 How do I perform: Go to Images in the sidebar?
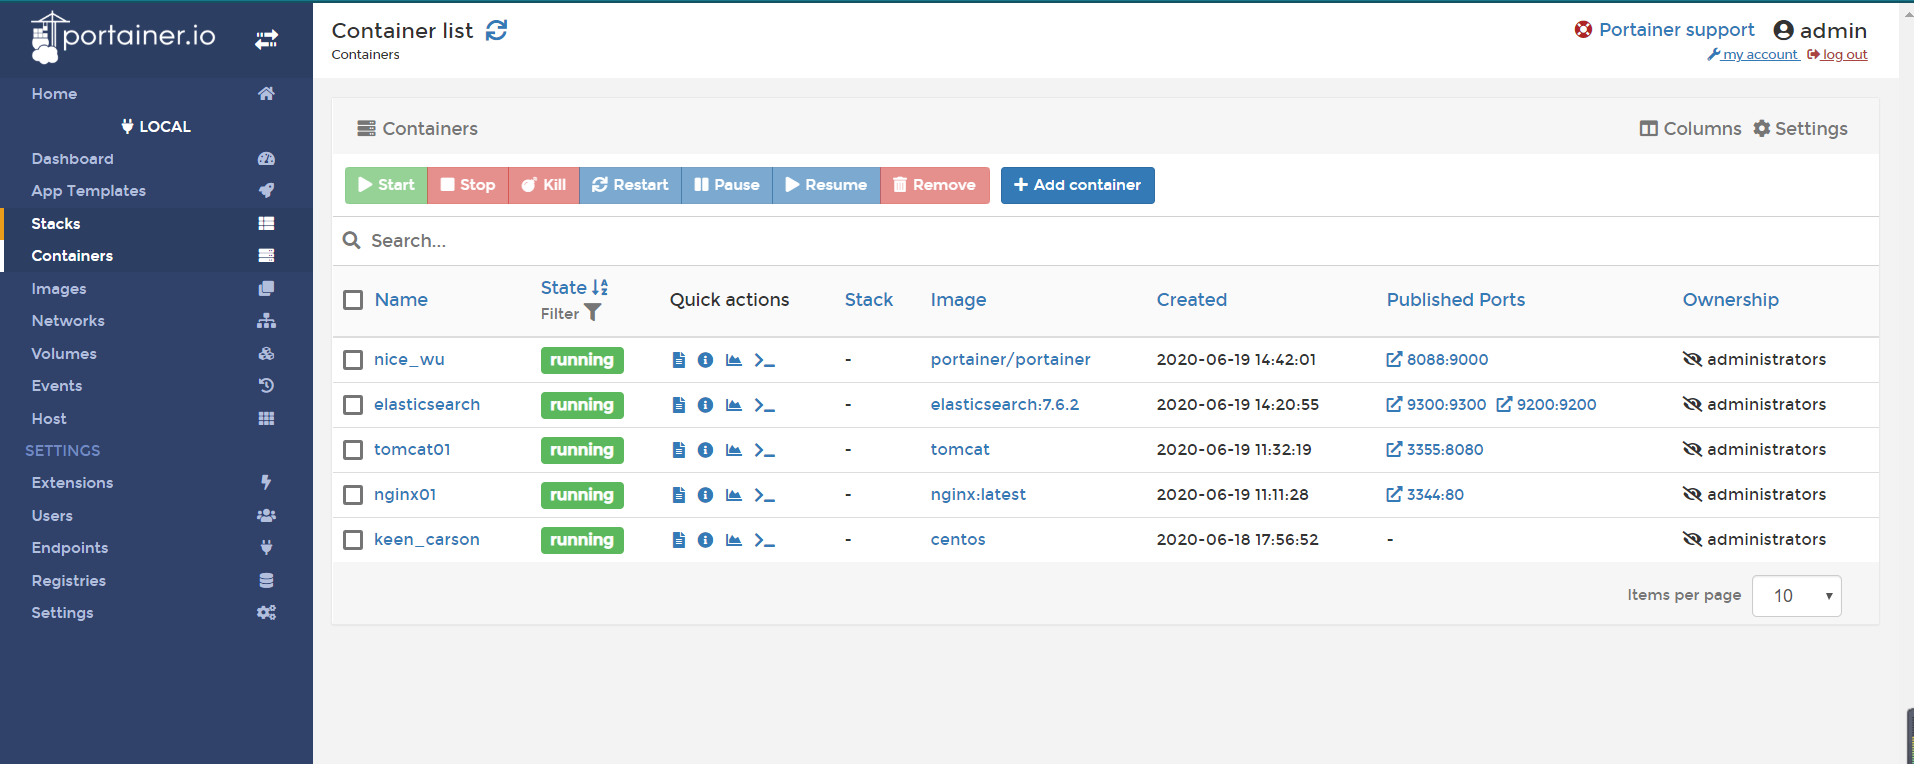click(156, 289)
